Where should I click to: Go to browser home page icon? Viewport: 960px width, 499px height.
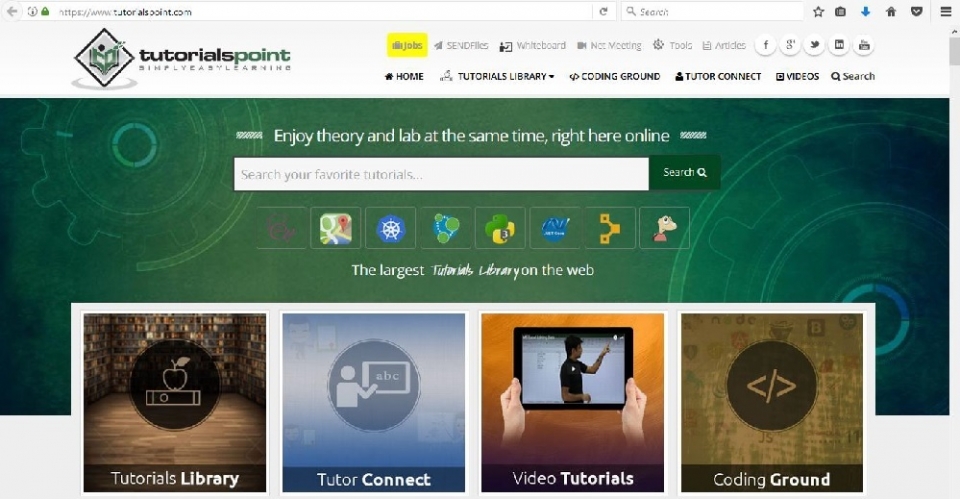(x=891, y=12)
